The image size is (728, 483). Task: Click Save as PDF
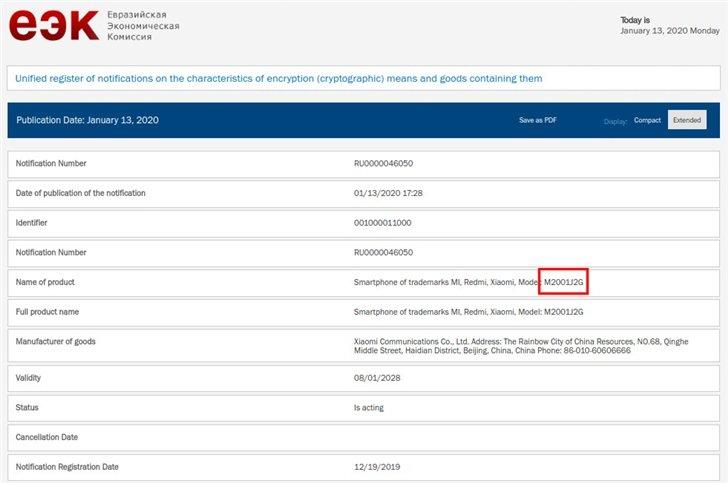pyautogui.click(x=538, y=120)
